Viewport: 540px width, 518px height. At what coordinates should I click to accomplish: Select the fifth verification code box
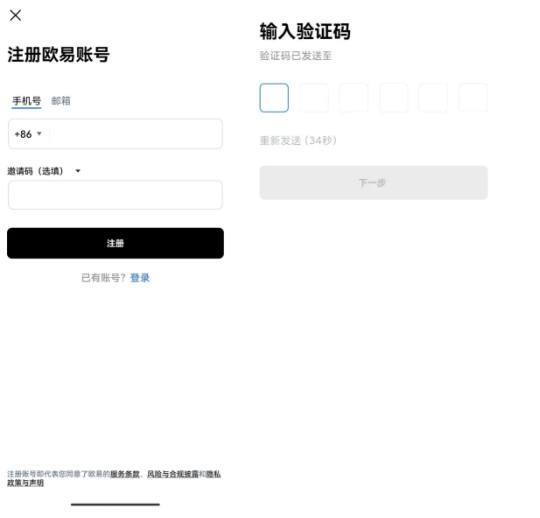pyautogui.click(x=433, y=98)
